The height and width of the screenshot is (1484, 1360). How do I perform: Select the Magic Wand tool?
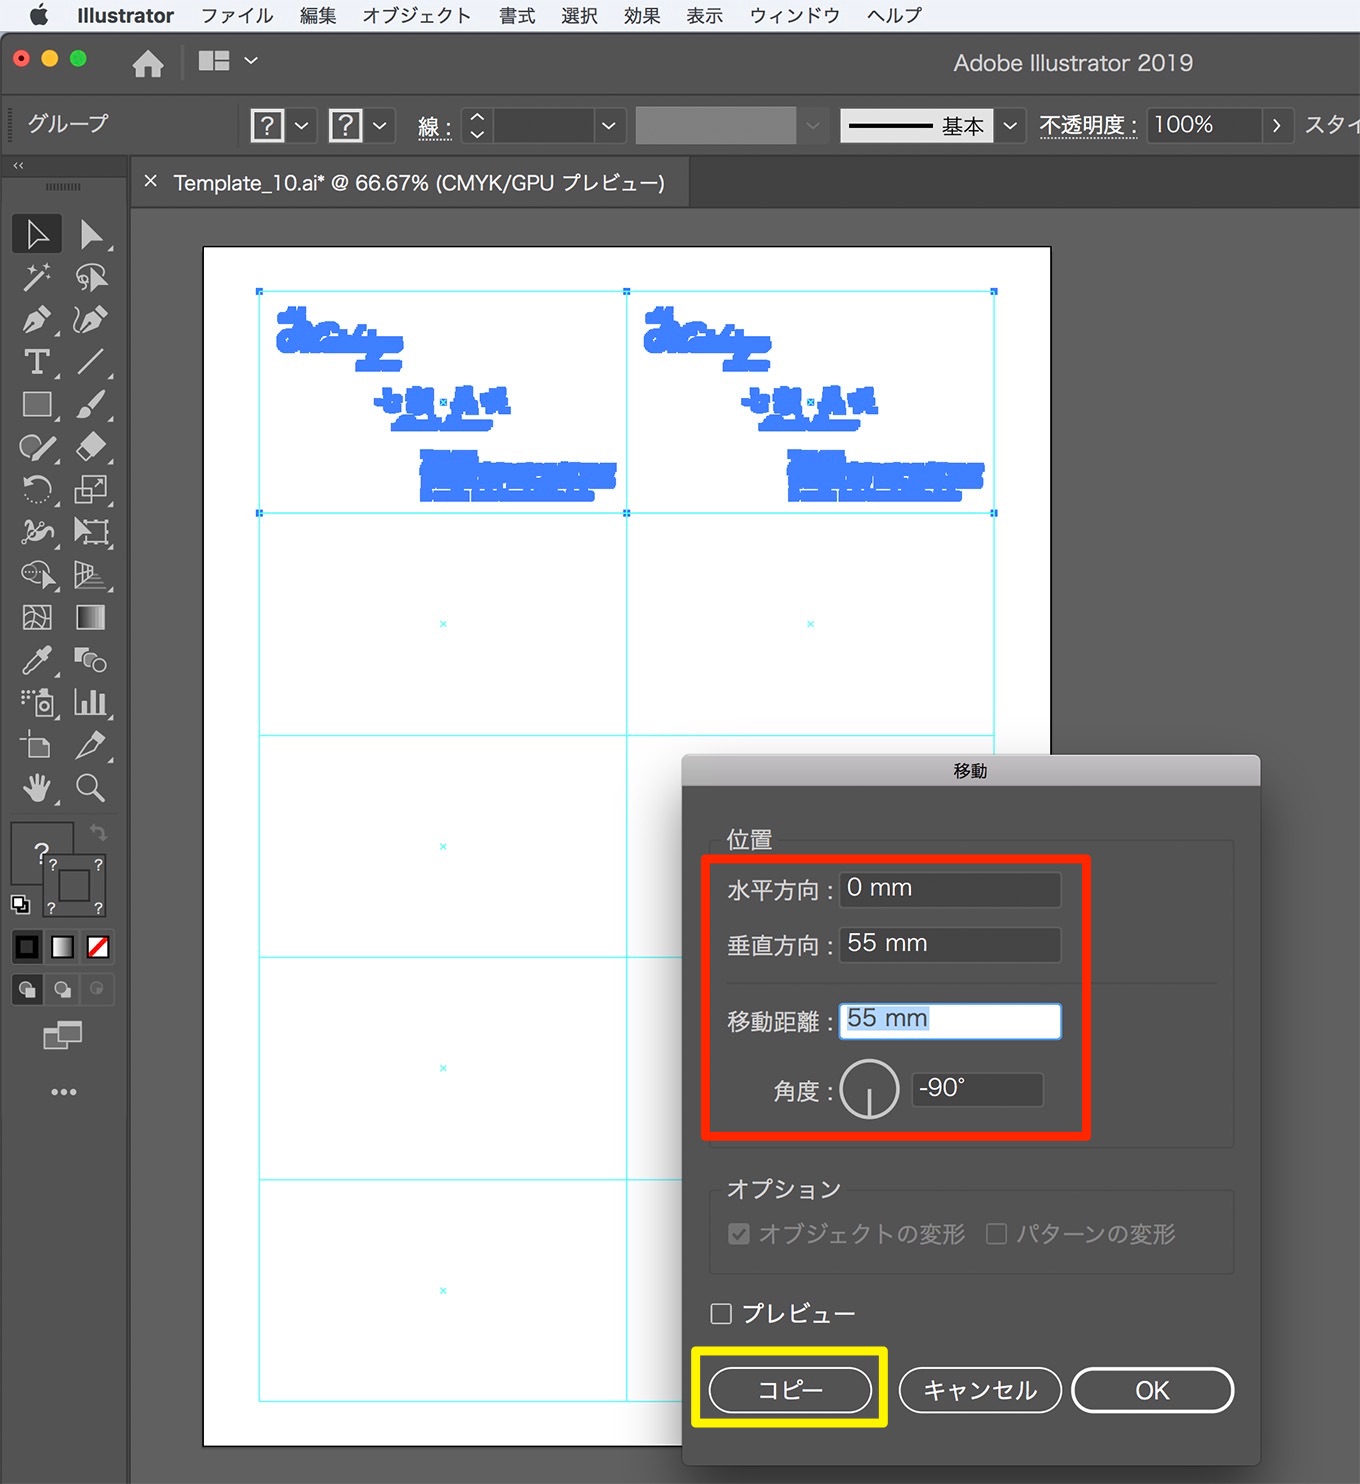pyautogui.click(x=37, y=277)
